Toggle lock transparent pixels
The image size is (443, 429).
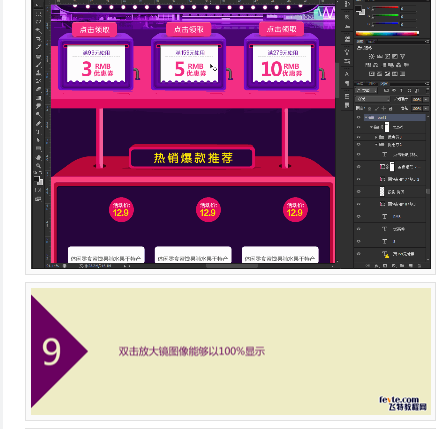click(369, 109)
